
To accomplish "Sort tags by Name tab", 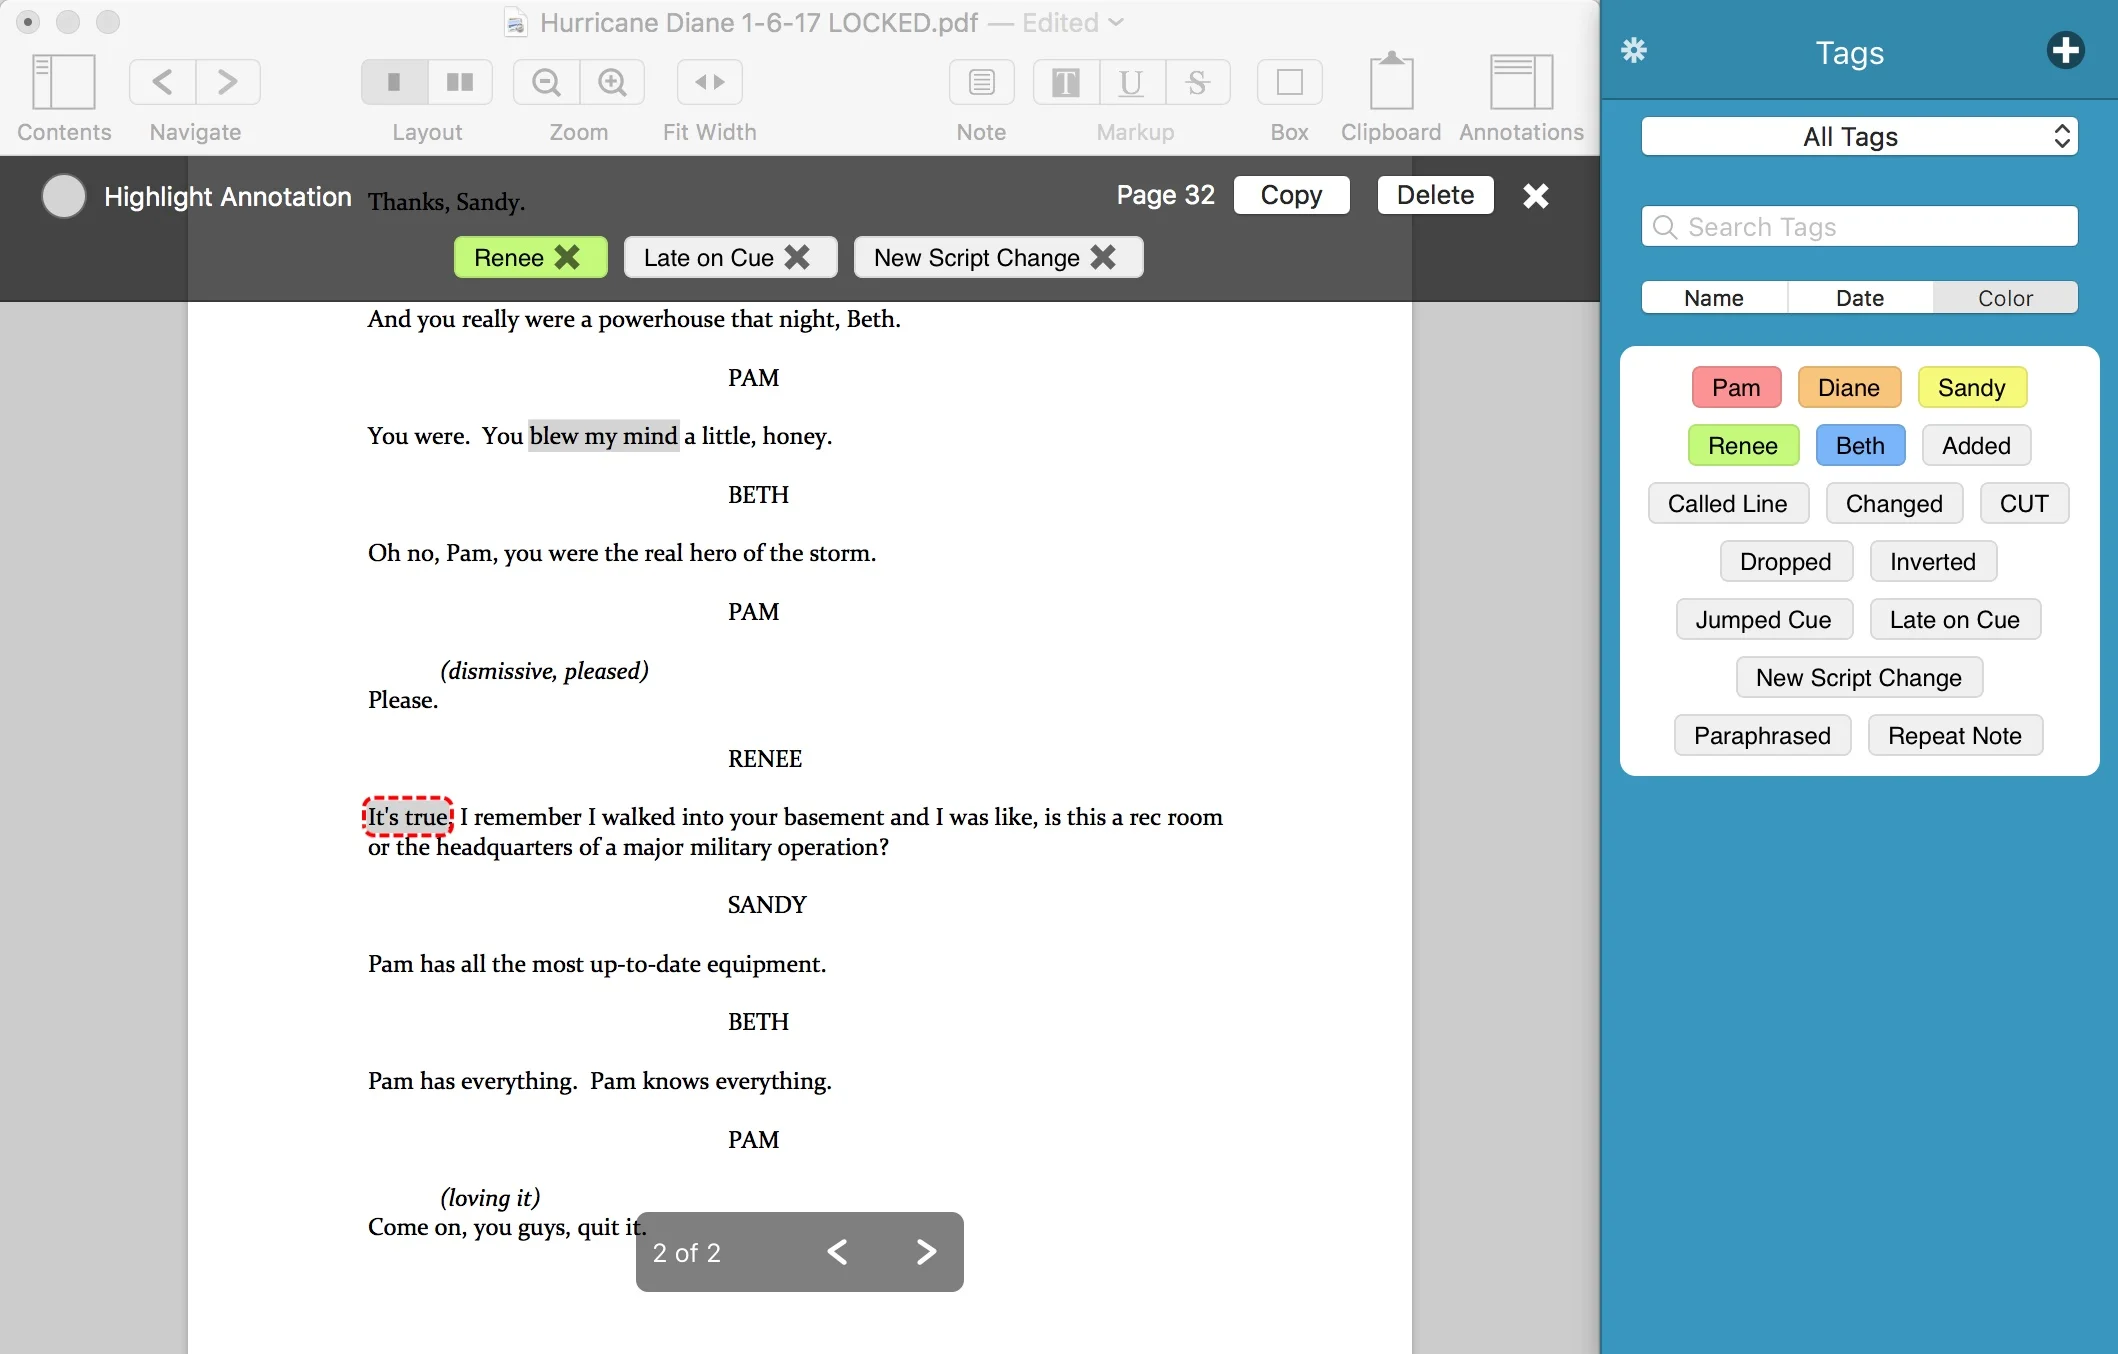I will [1713, 298].
